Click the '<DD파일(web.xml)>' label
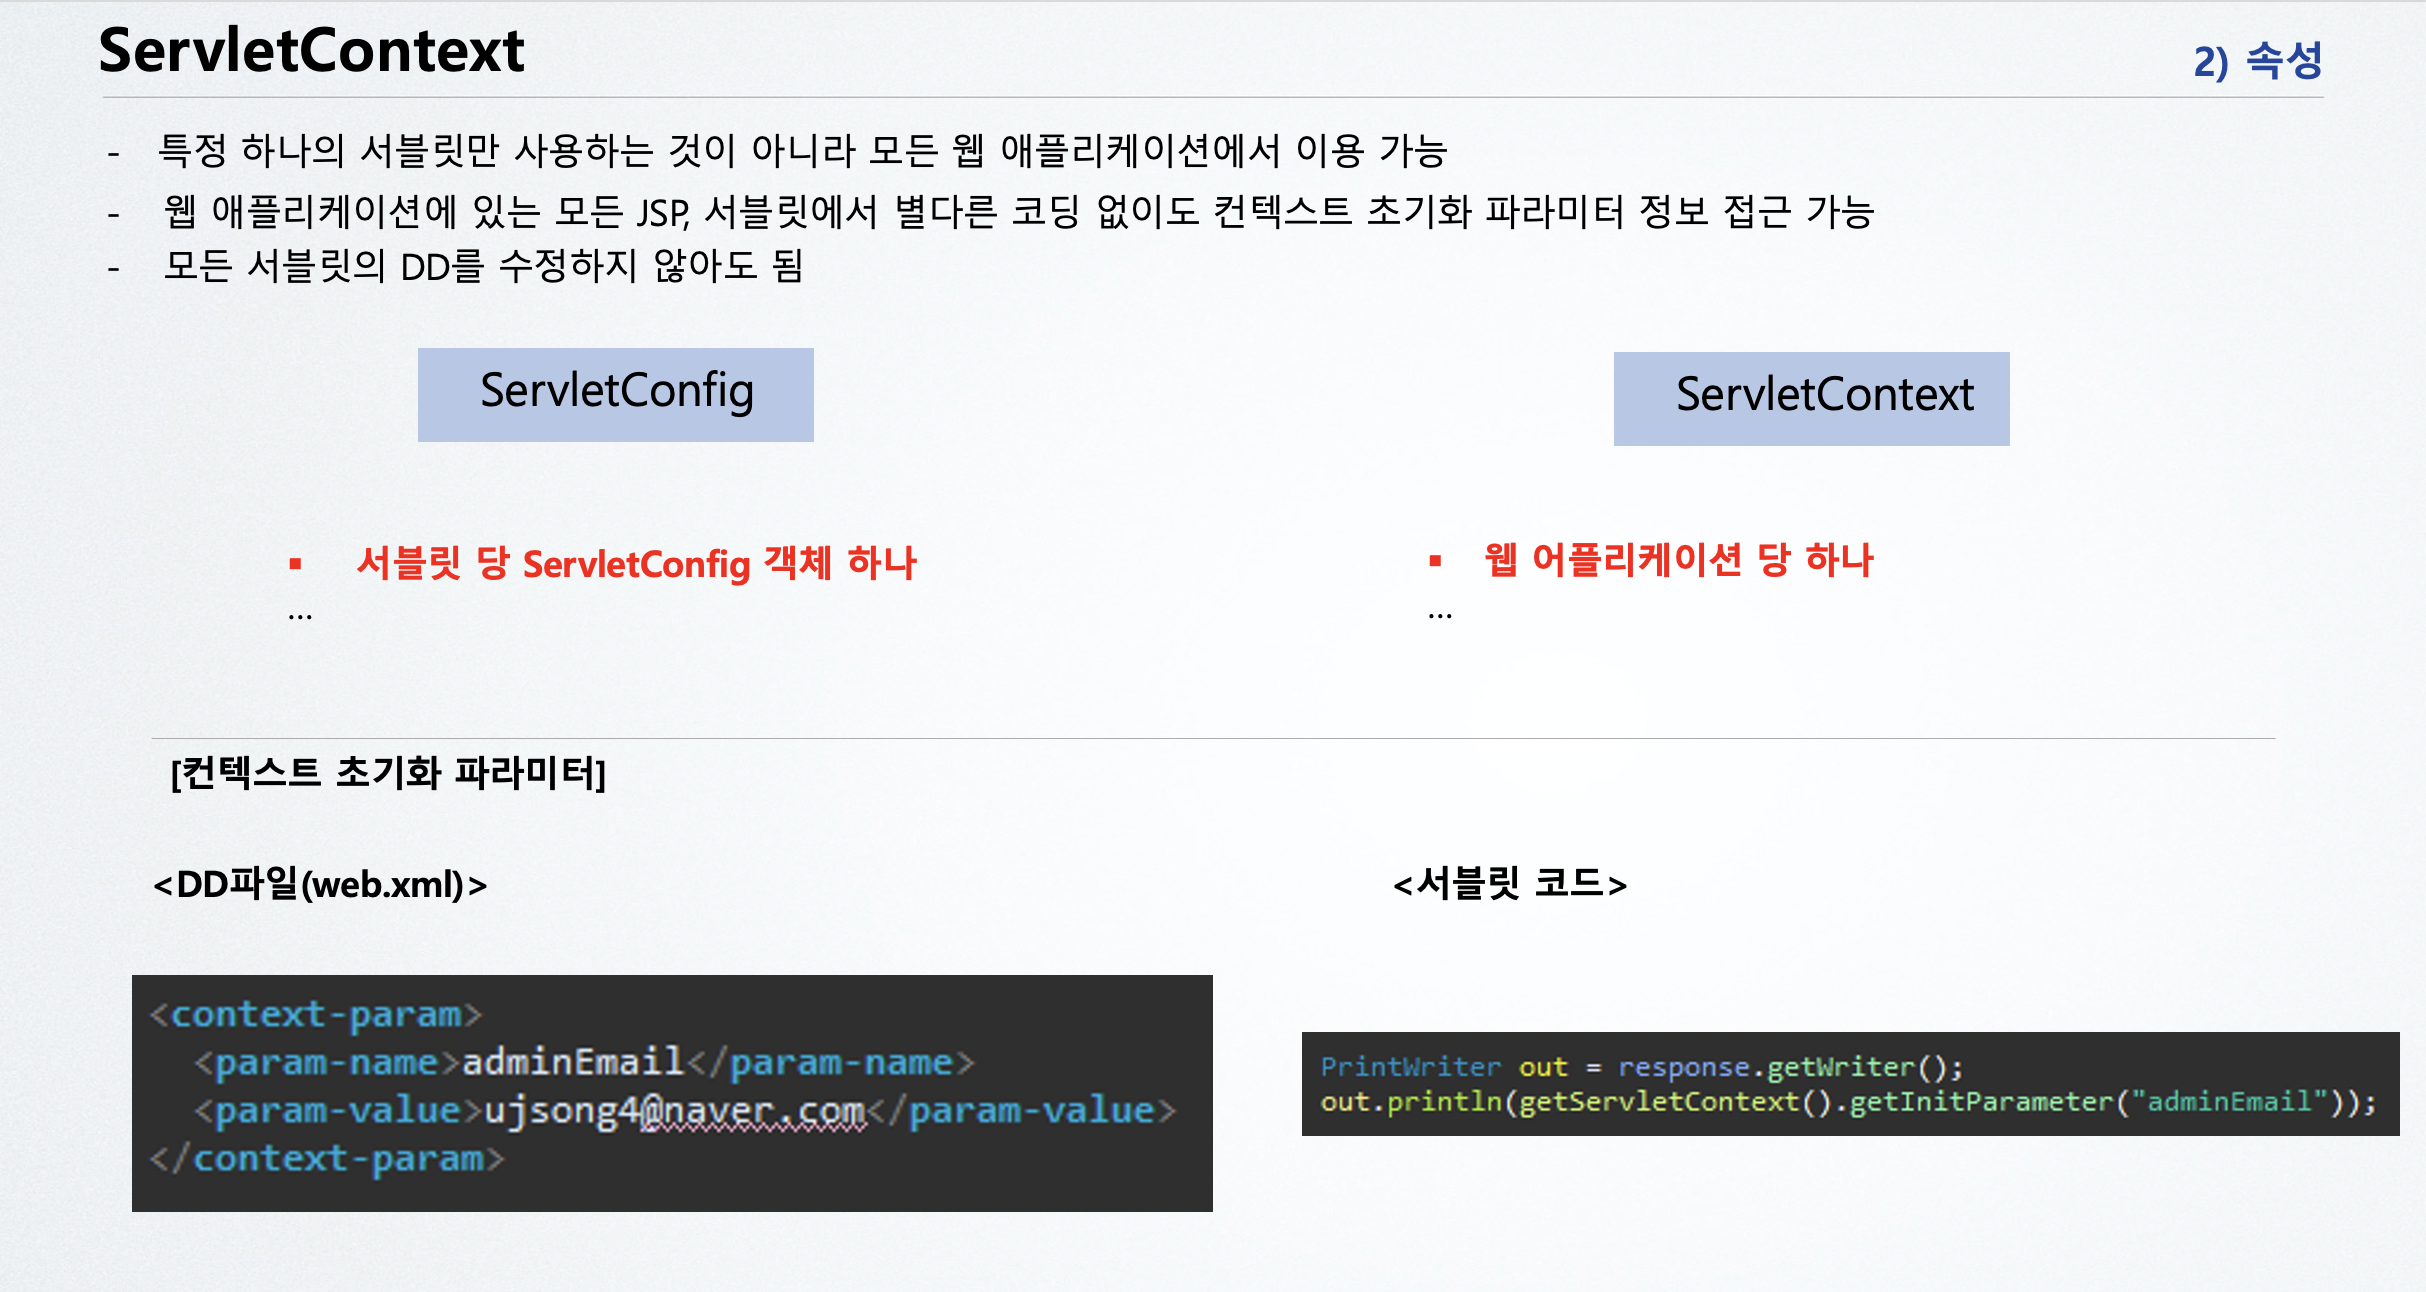The height and width of the screenshot is (1292, 2426). pyautogui.click(x=320, y=884)
